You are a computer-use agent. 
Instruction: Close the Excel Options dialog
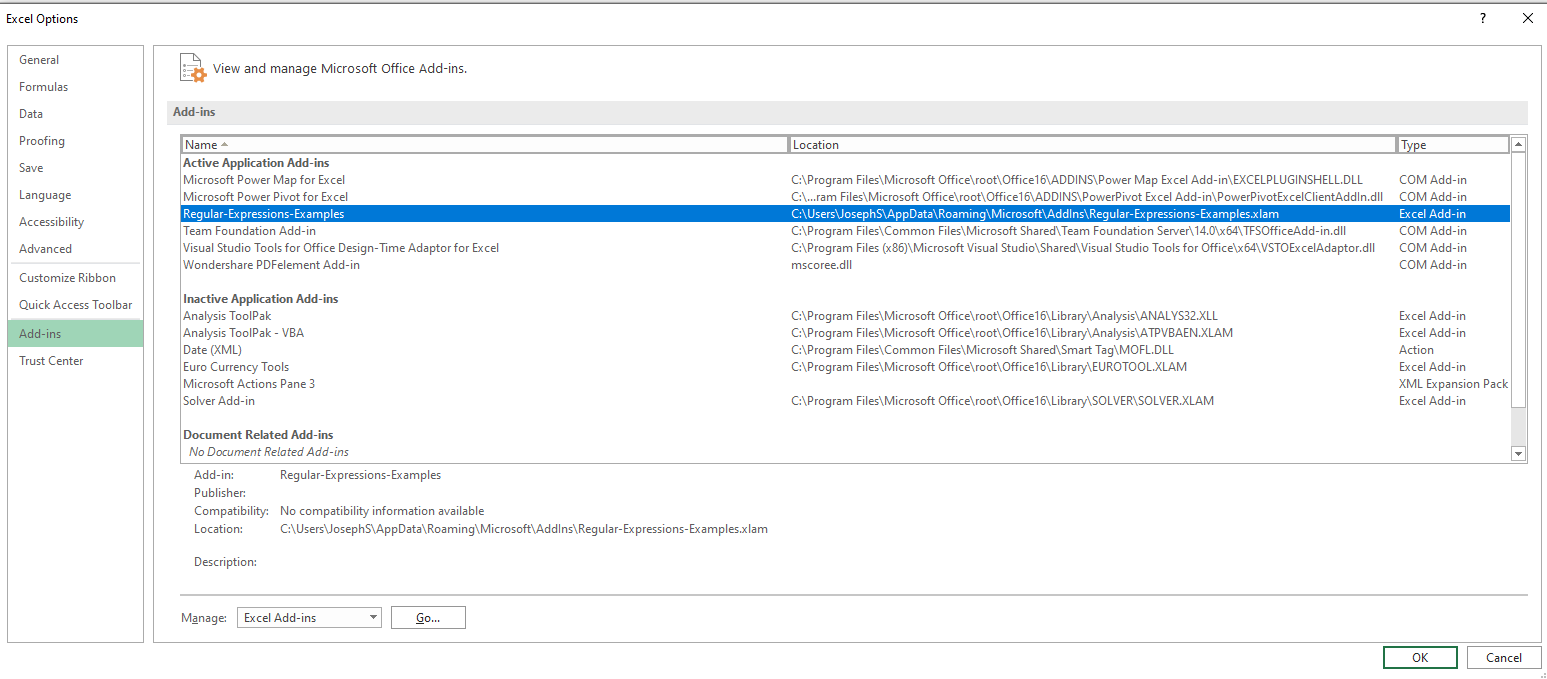click(1527, 18)
